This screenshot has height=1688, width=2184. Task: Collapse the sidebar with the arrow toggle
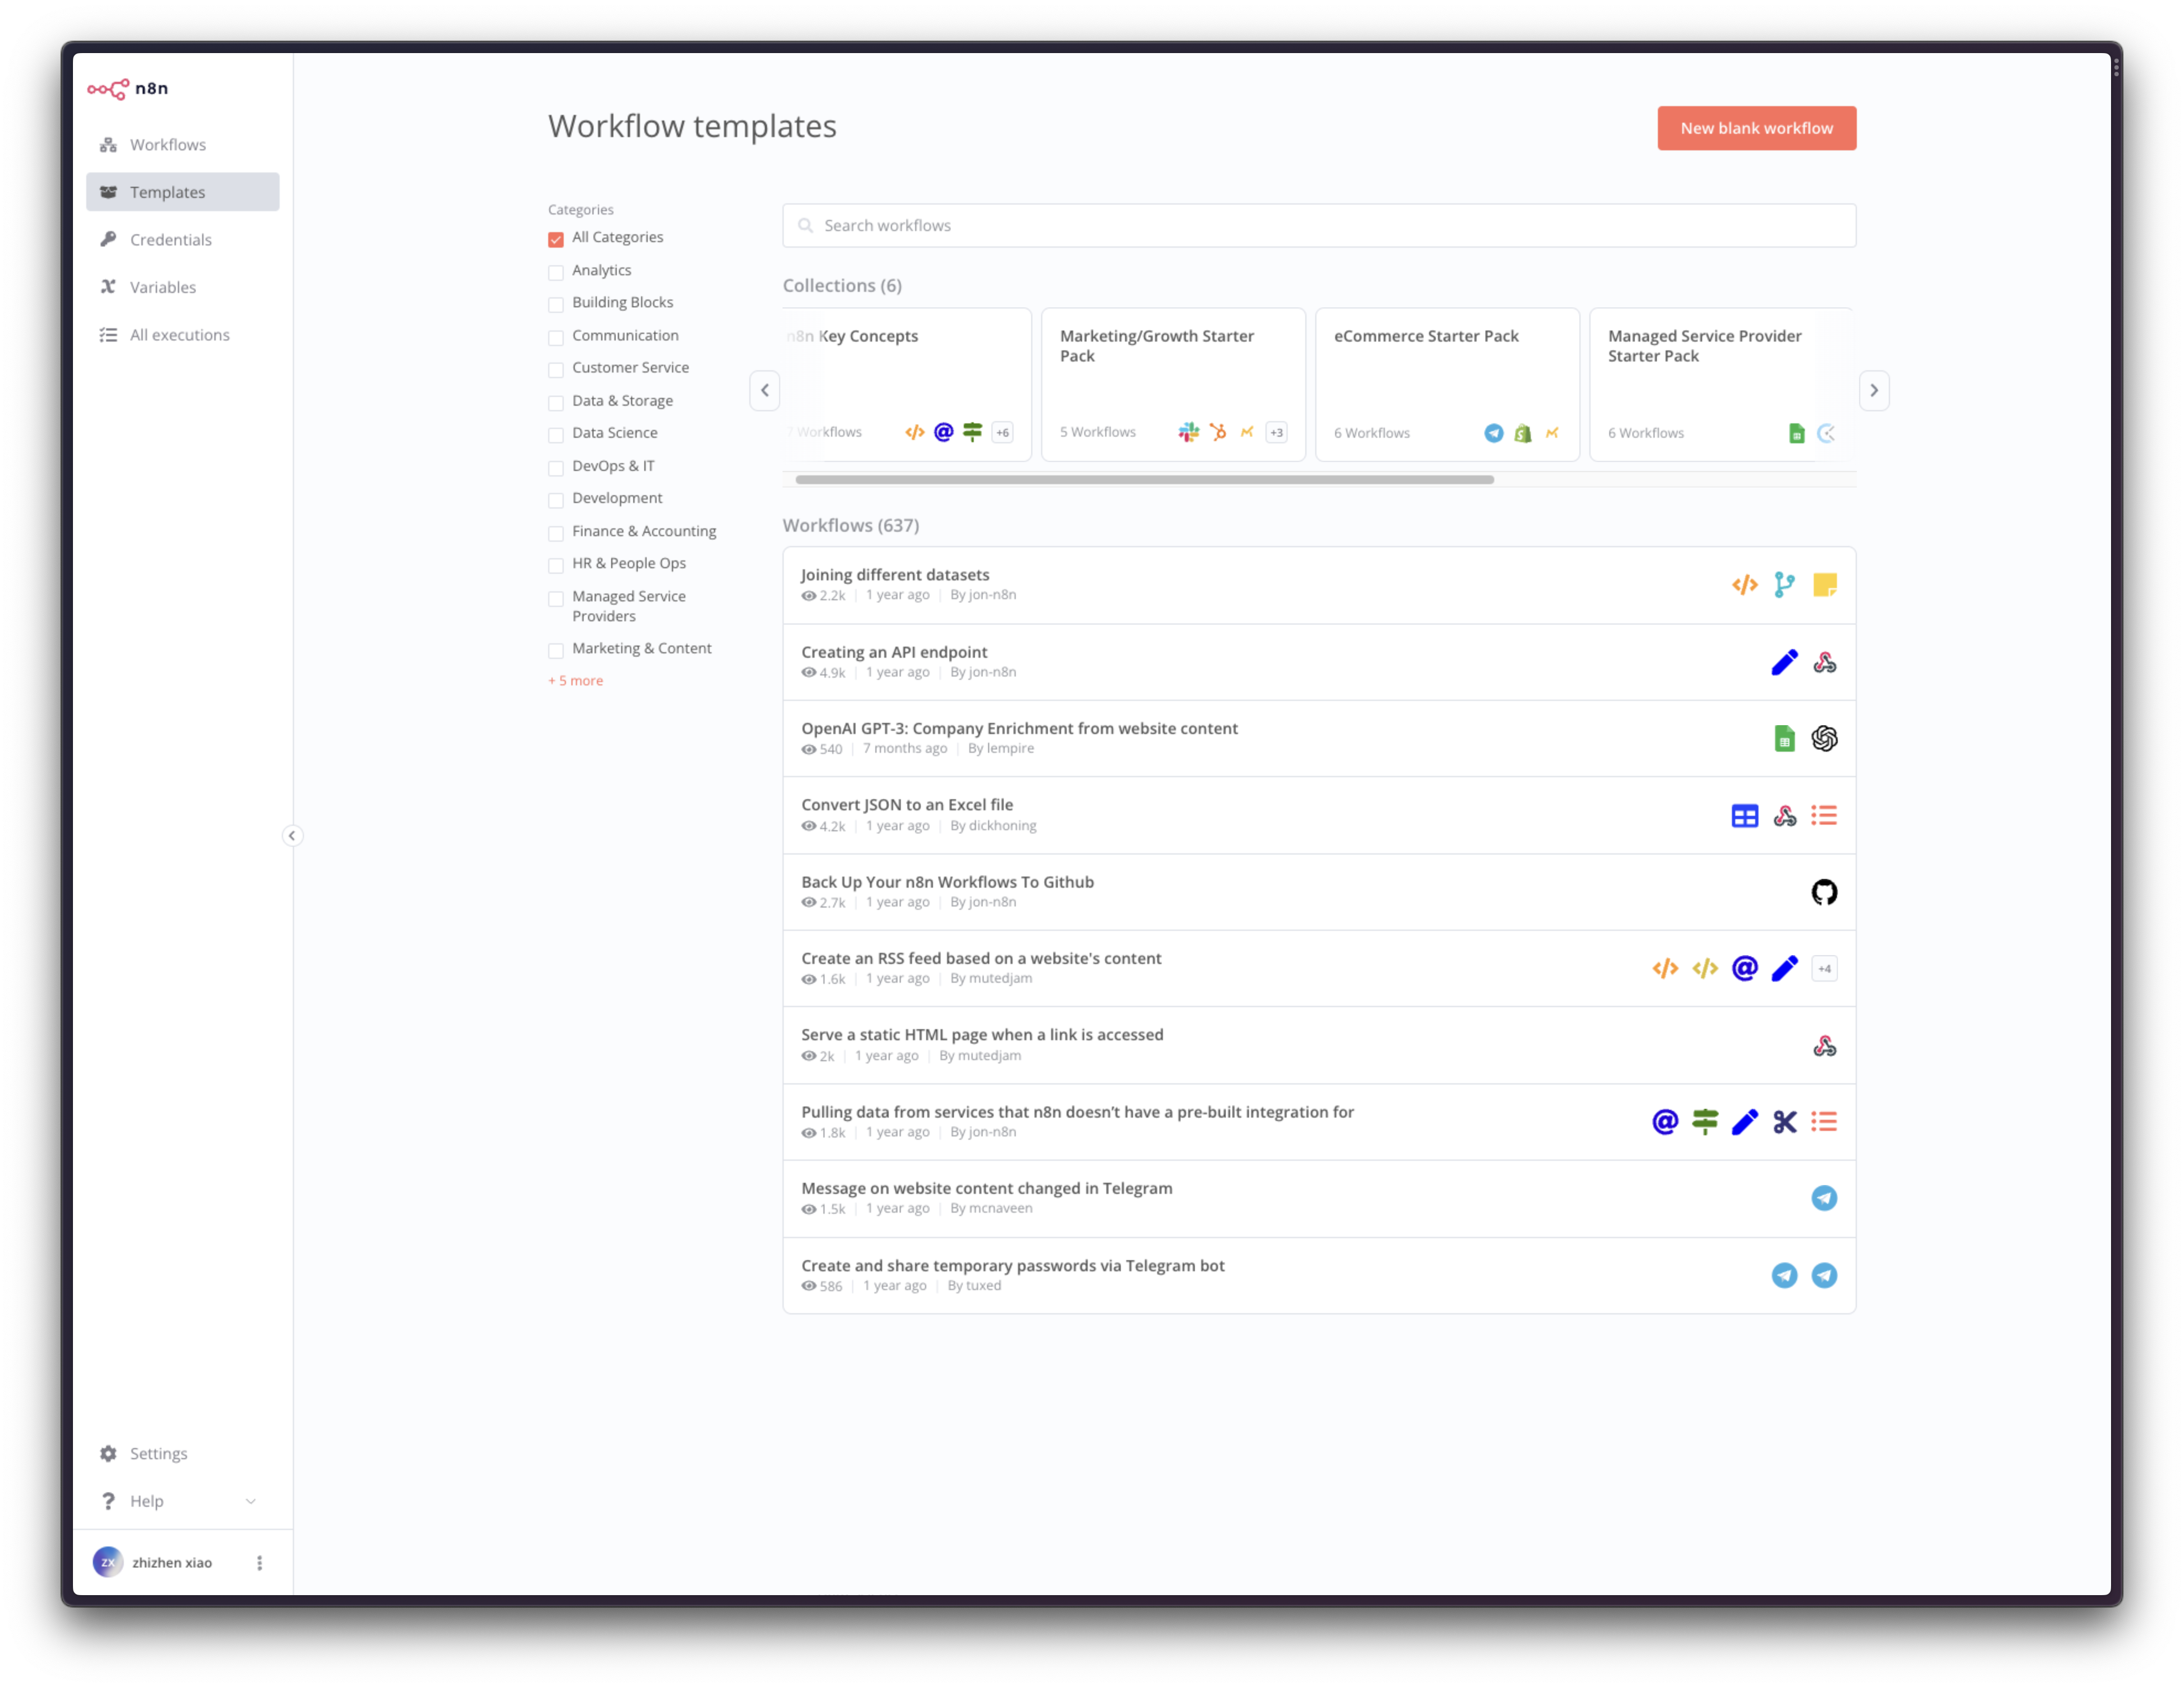click(x=292, y=835)
